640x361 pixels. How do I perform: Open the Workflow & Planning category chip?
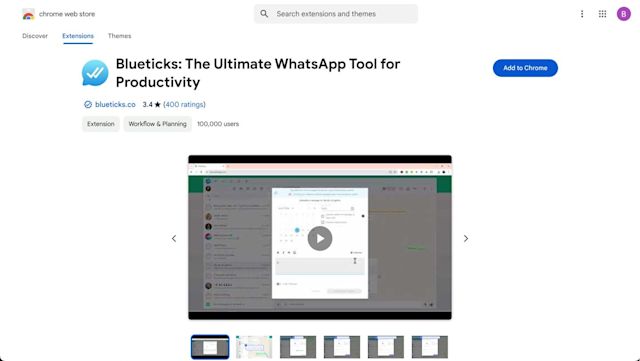tap(158, 124)
